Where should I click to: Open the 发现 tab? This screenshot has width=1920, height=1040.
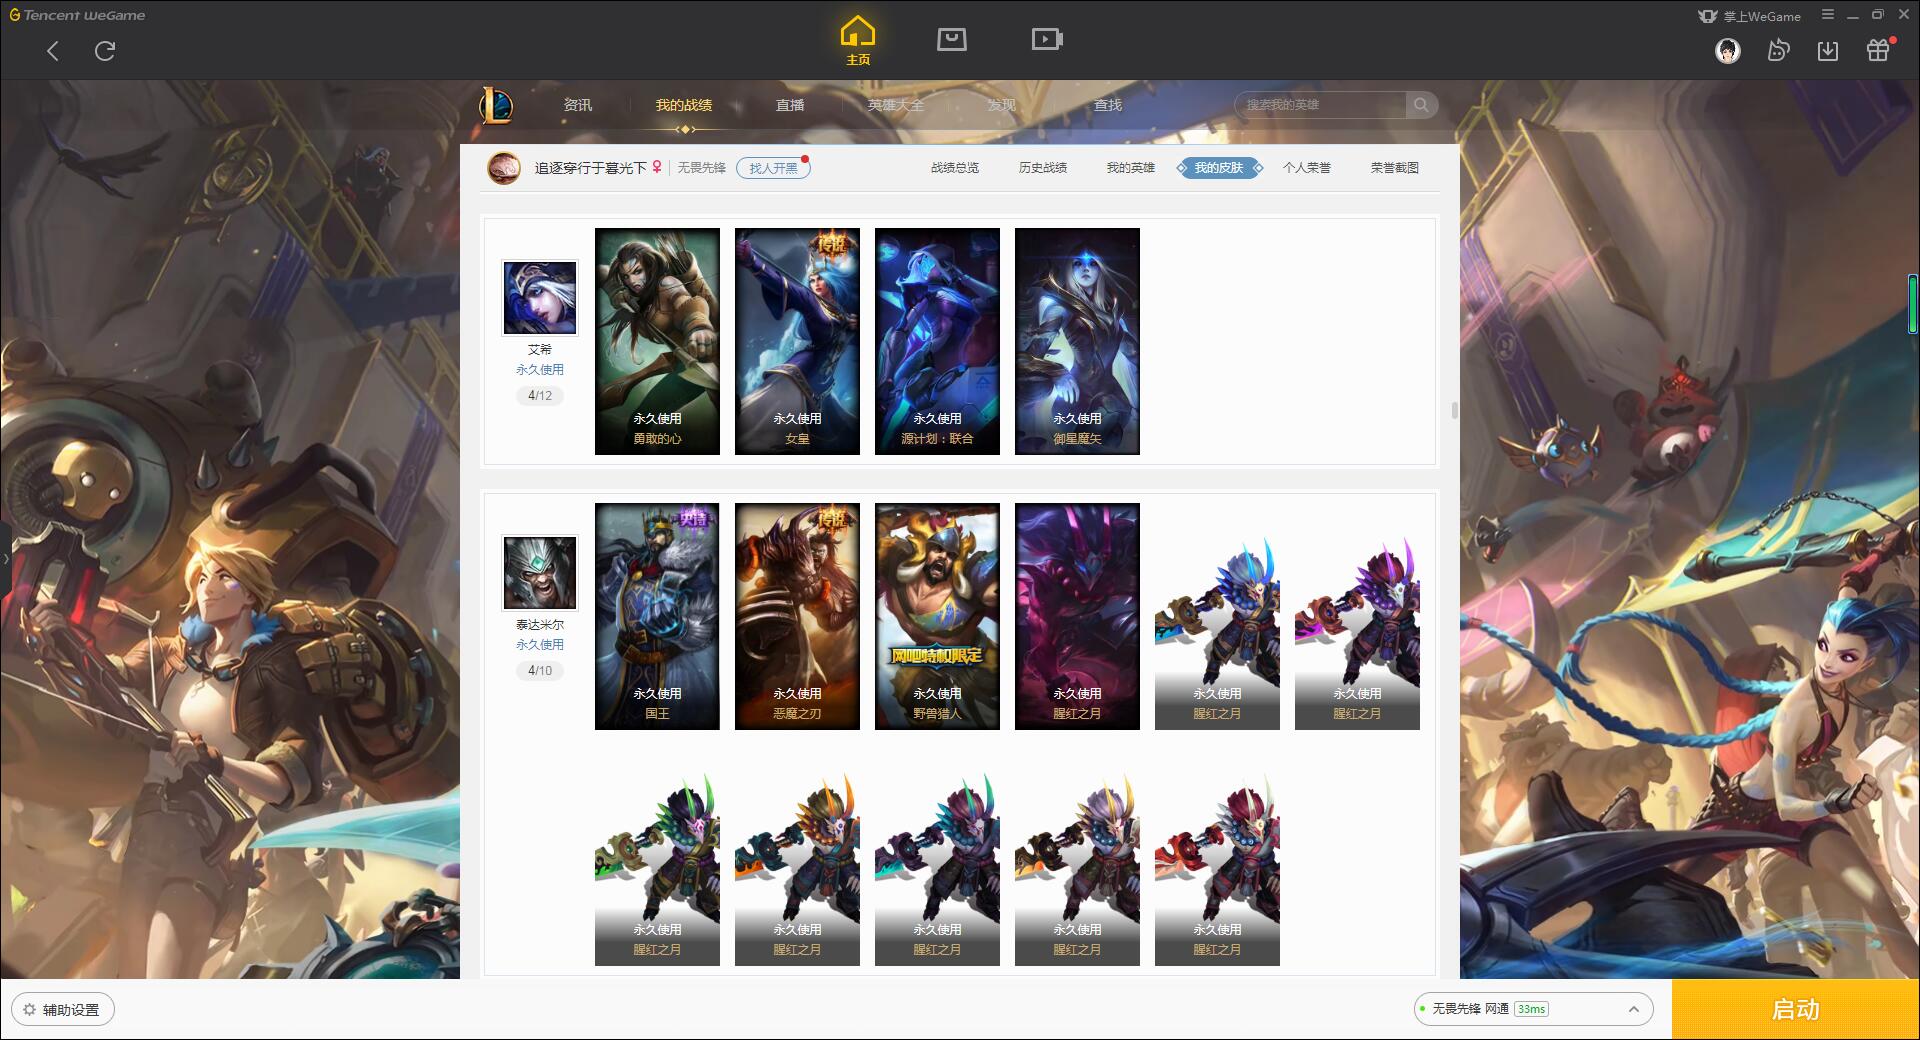point(1002,105)
